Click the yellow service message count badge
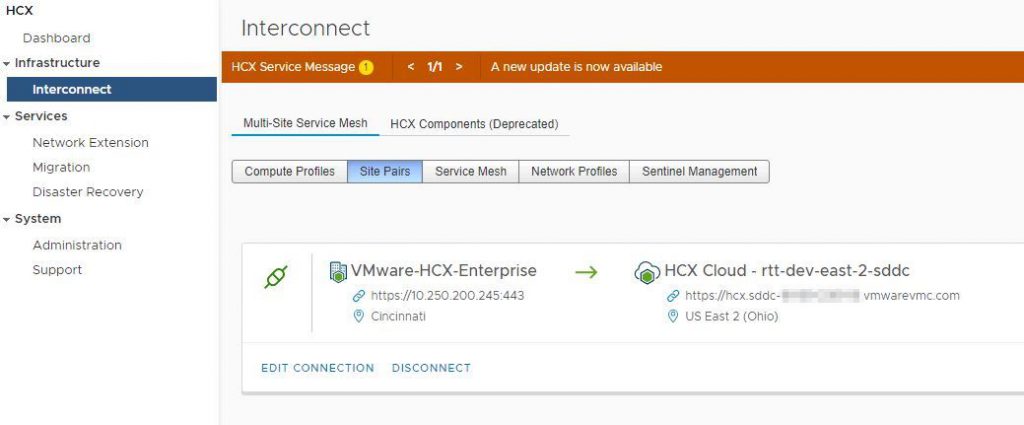The width and height of the screenshot is (1024, 425). 366,67
